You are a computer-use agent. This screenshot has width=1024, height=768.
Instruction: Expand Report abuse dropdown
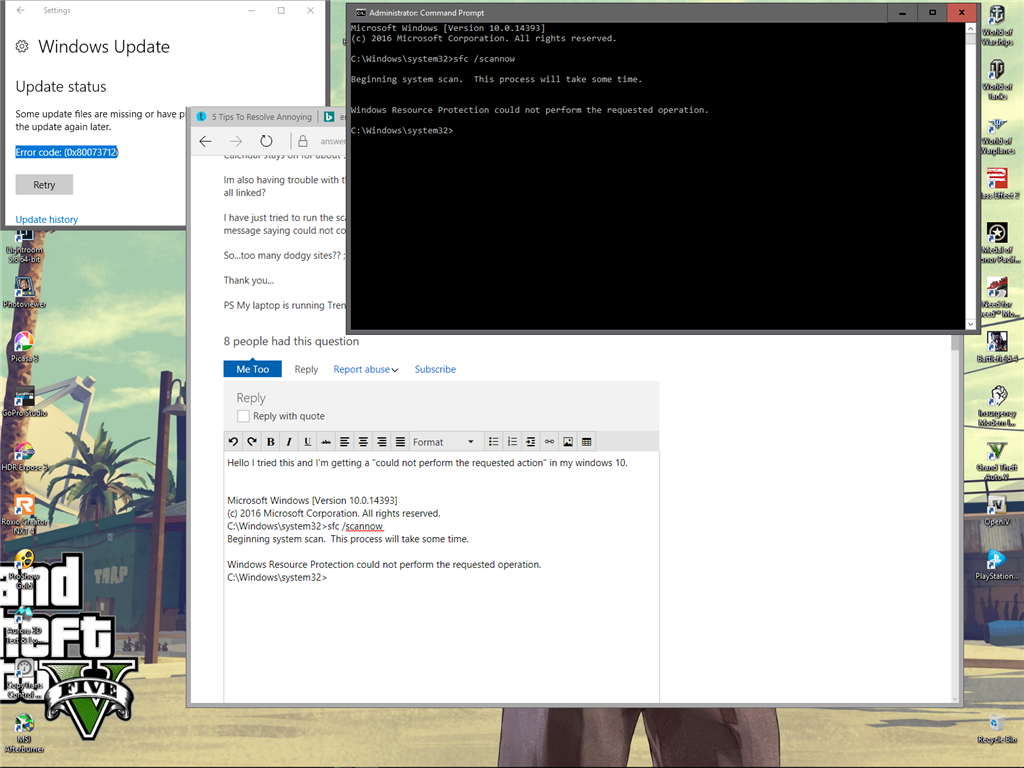tap(366, 369)
